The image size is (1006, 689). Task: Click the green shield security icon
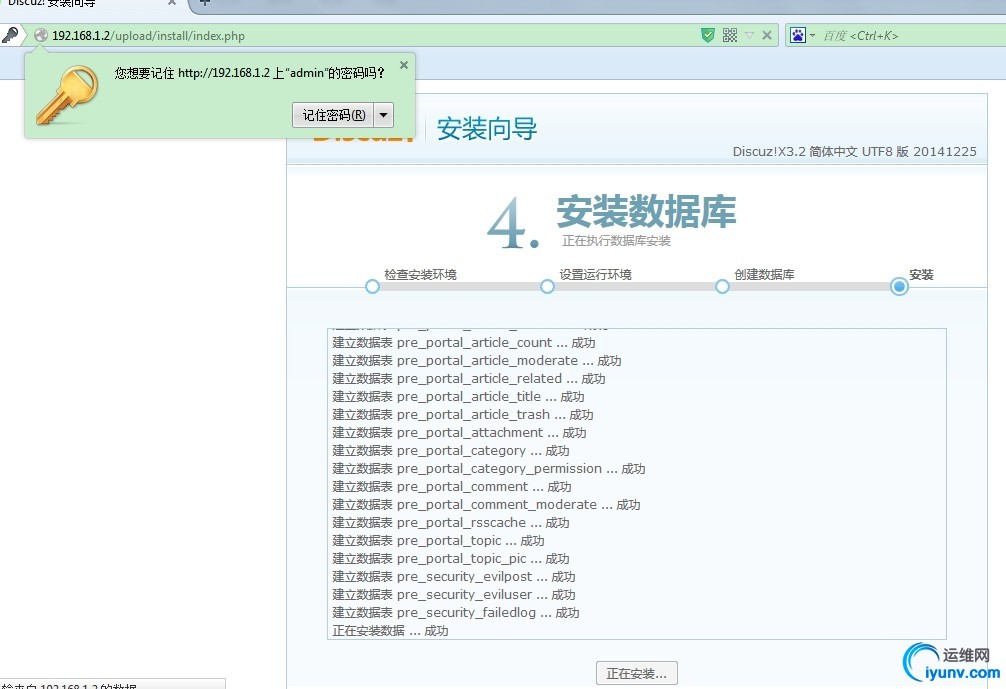click(x=708, y=35)
